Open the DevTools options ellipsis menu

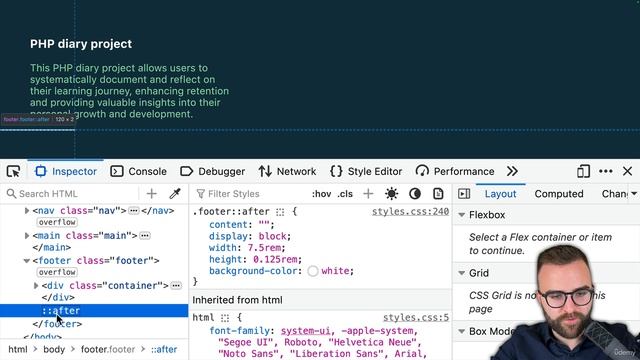(606, 171)
